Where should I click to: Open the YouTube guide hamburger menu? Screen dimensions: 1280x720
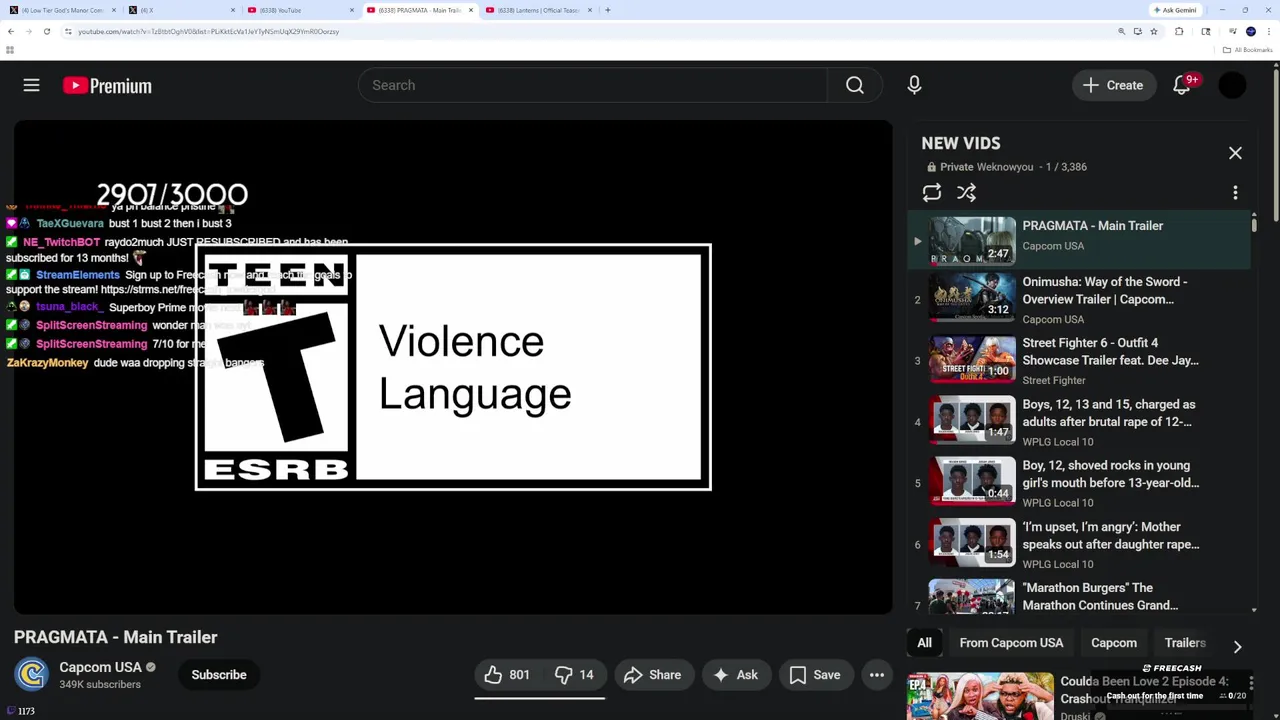pos(32,86)
